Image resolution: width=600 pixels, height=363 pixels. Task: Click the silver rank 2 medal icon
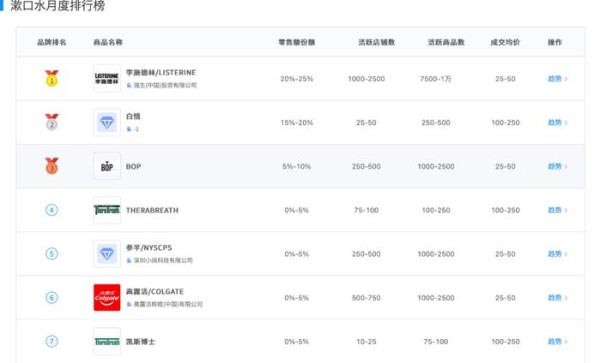(52, 122)
